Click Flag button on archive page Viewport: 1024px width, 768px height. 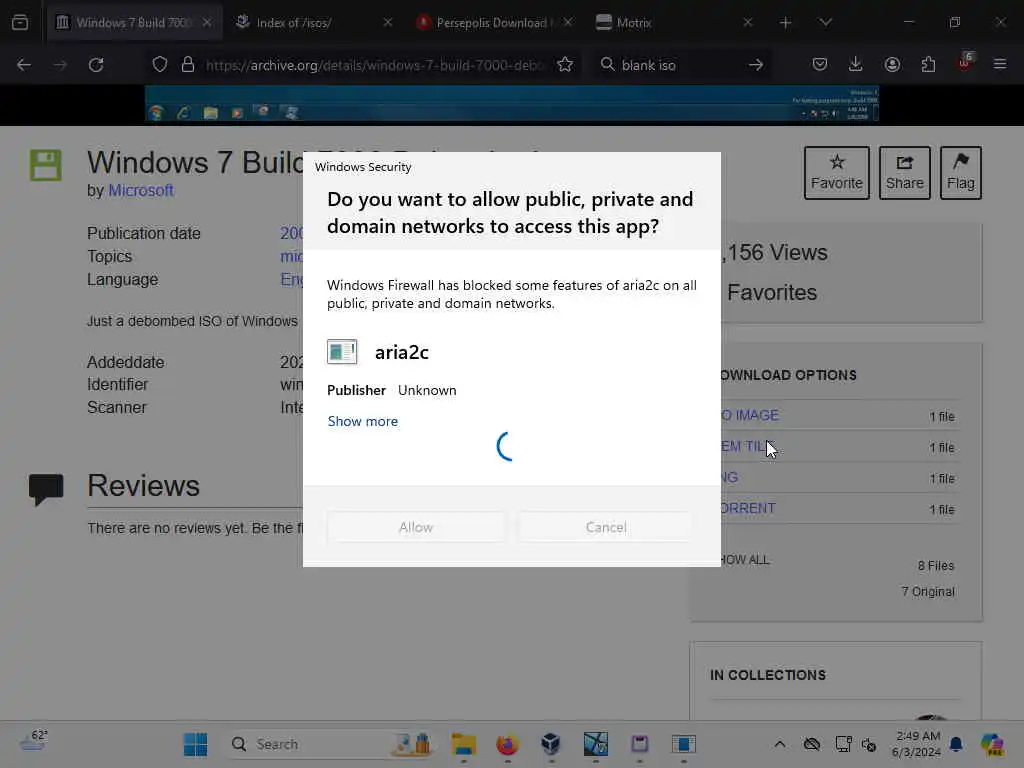[x=961, y=173]
